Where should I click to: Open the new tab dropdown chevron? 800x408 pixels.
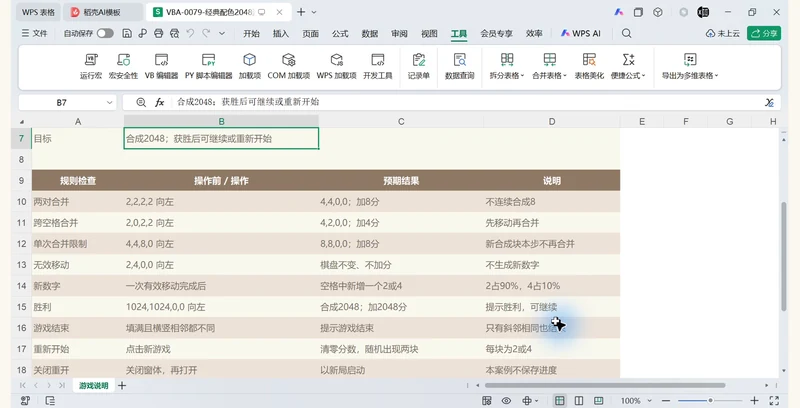[x=314, y=12]
